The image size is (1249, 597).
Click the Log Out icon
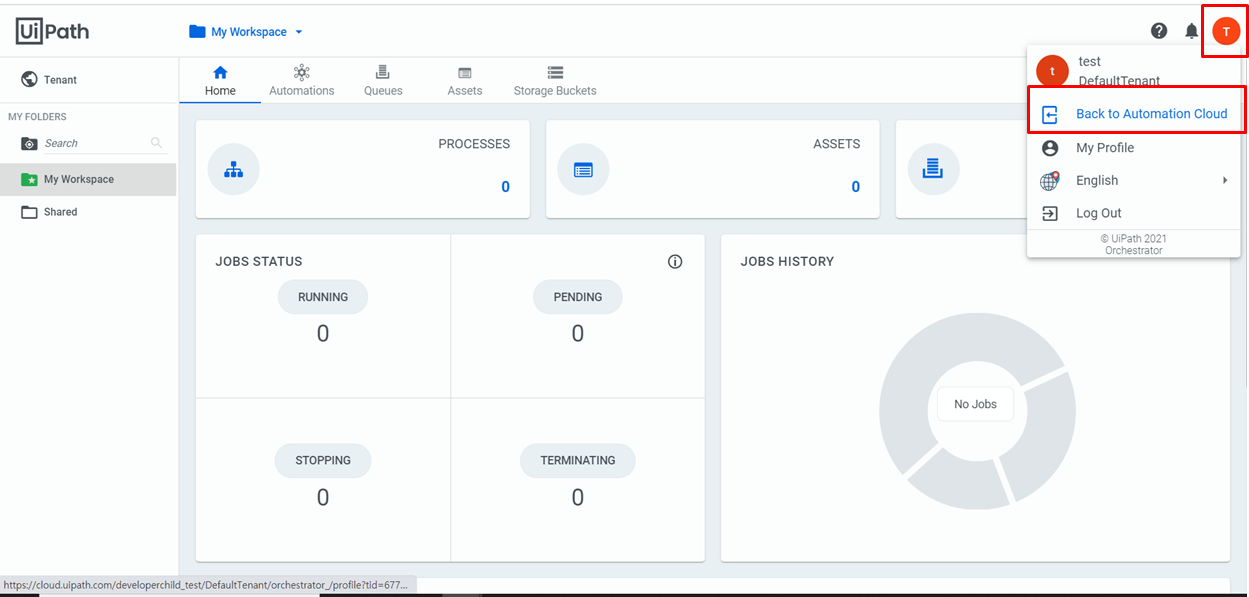pyautogui.click(x=1050, y=213)
